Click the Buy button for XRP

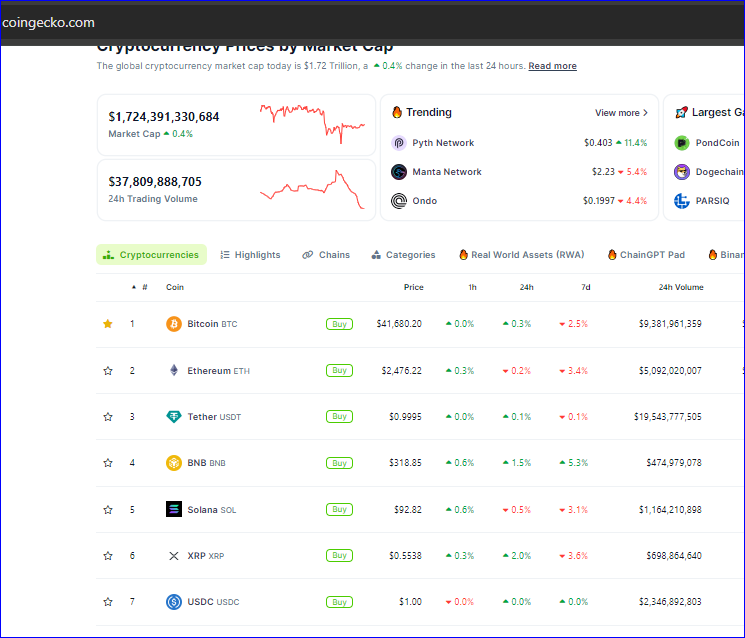(339, 555)
